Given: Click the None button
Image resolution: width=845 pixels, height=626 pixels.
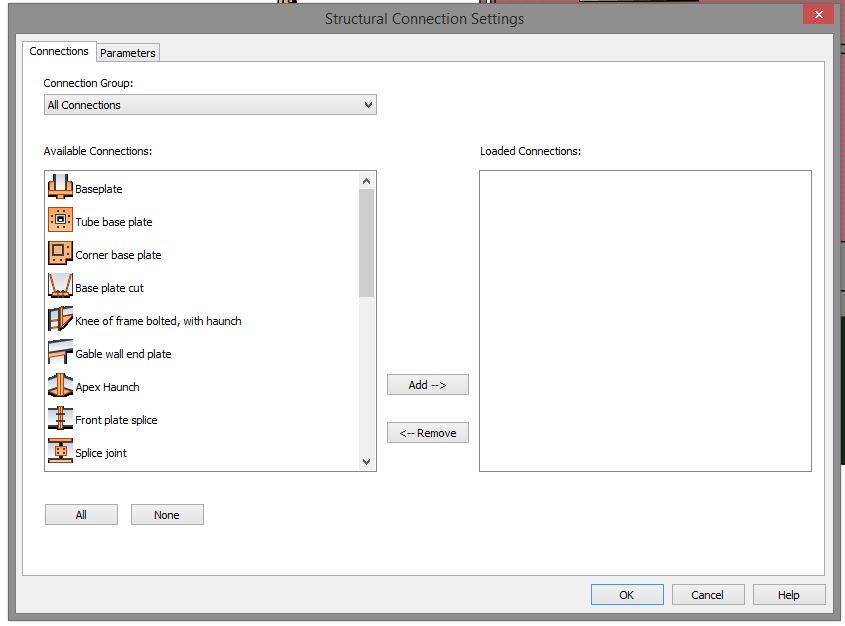Looking at the screenshot, I should (x=167, y=514).
